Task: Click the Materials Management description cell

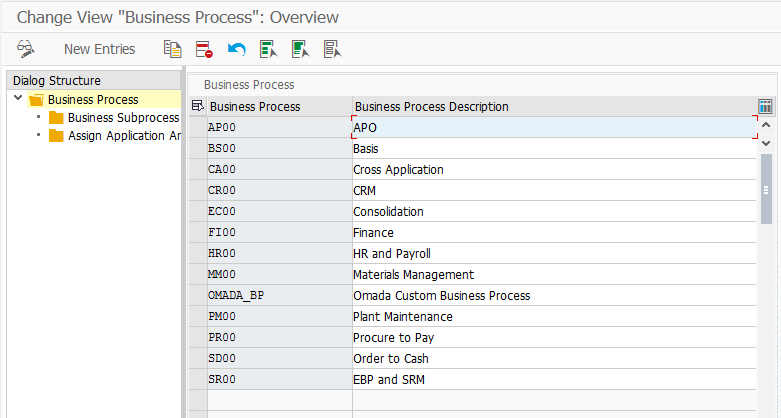Action: tap(554, 275)
